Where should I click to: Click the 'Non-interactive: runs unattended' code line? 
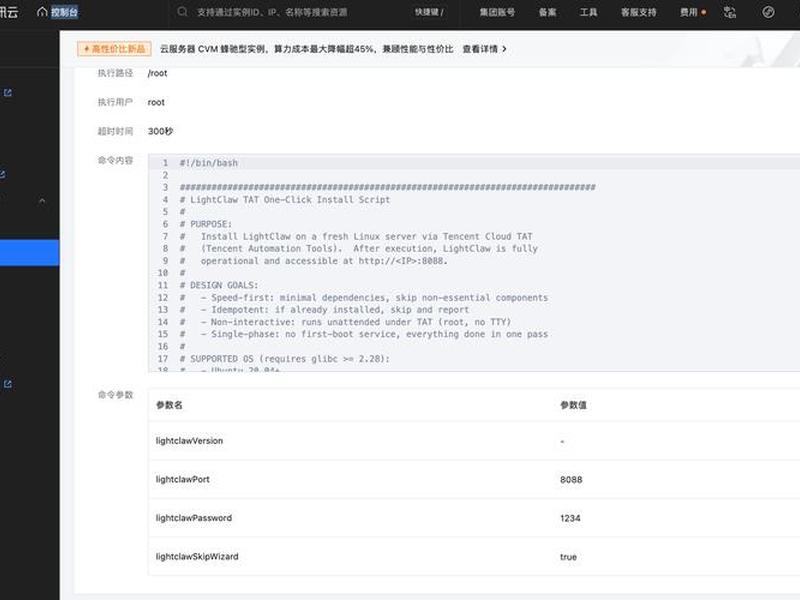(x=345, y=322)
